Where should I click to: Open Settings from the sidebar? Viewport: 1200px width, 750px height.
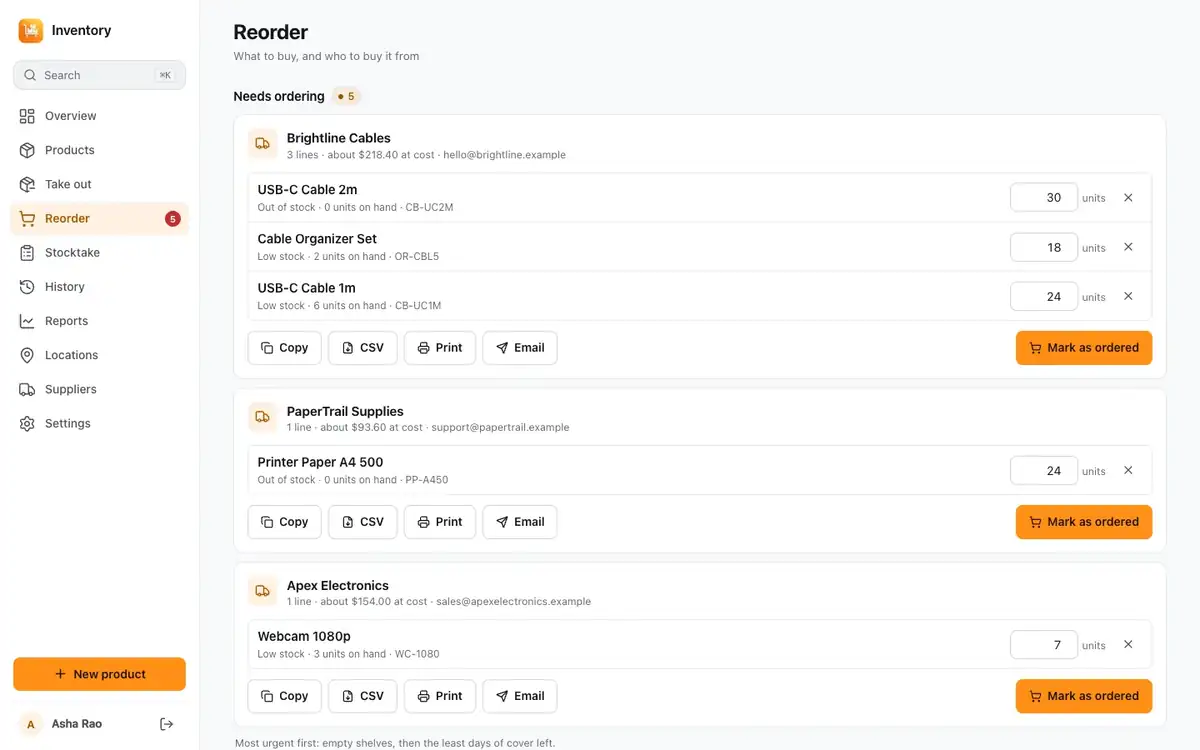coord(99,423)
